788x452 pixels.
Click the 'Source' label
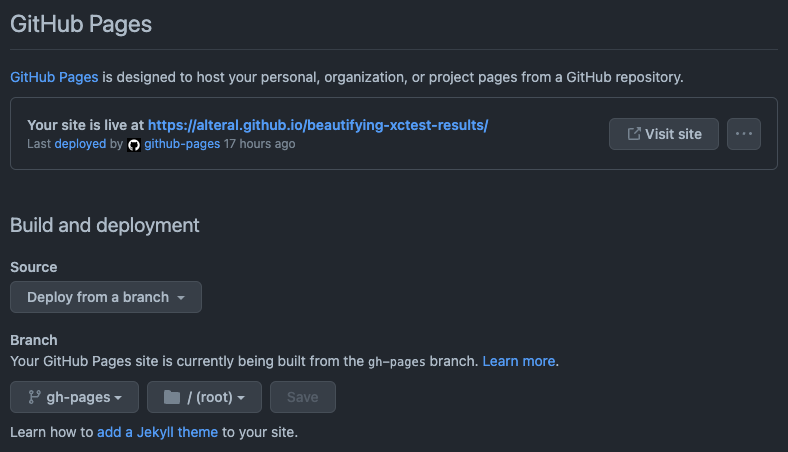(x=34, y=267)
